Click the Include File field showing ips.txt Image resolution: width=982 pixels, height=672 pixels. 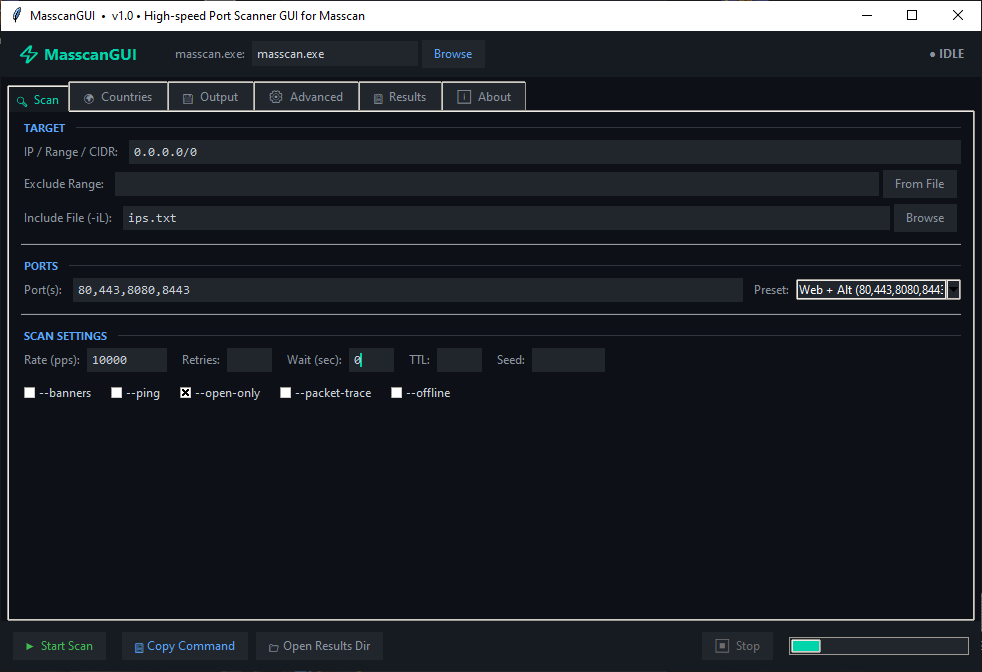pos(506,218)
